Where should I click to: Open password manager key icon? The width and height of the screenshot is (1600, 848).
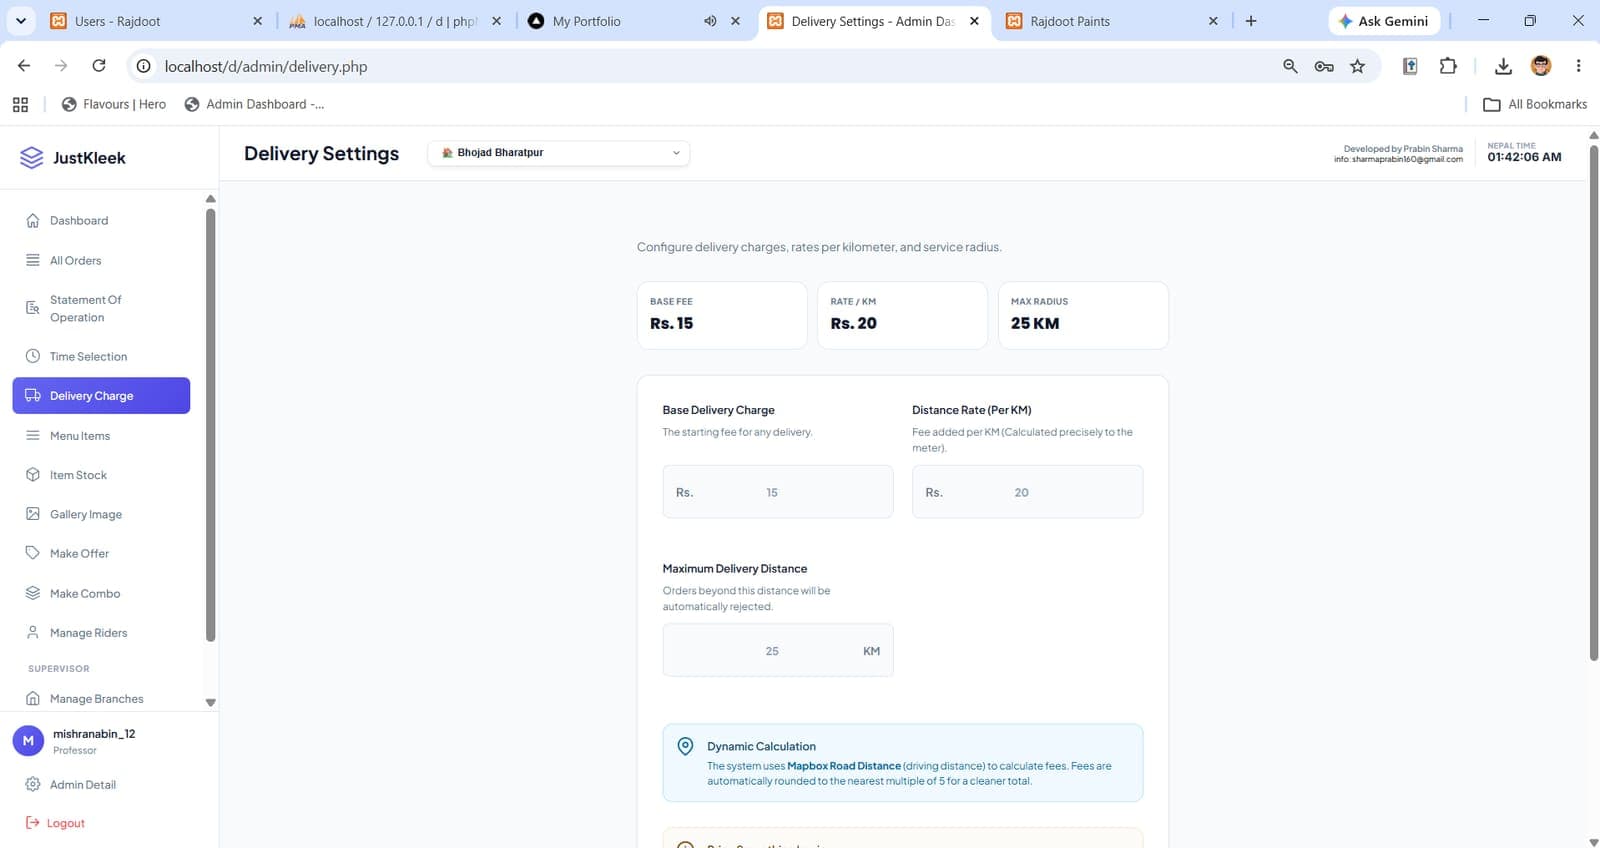coord(1324,66)
